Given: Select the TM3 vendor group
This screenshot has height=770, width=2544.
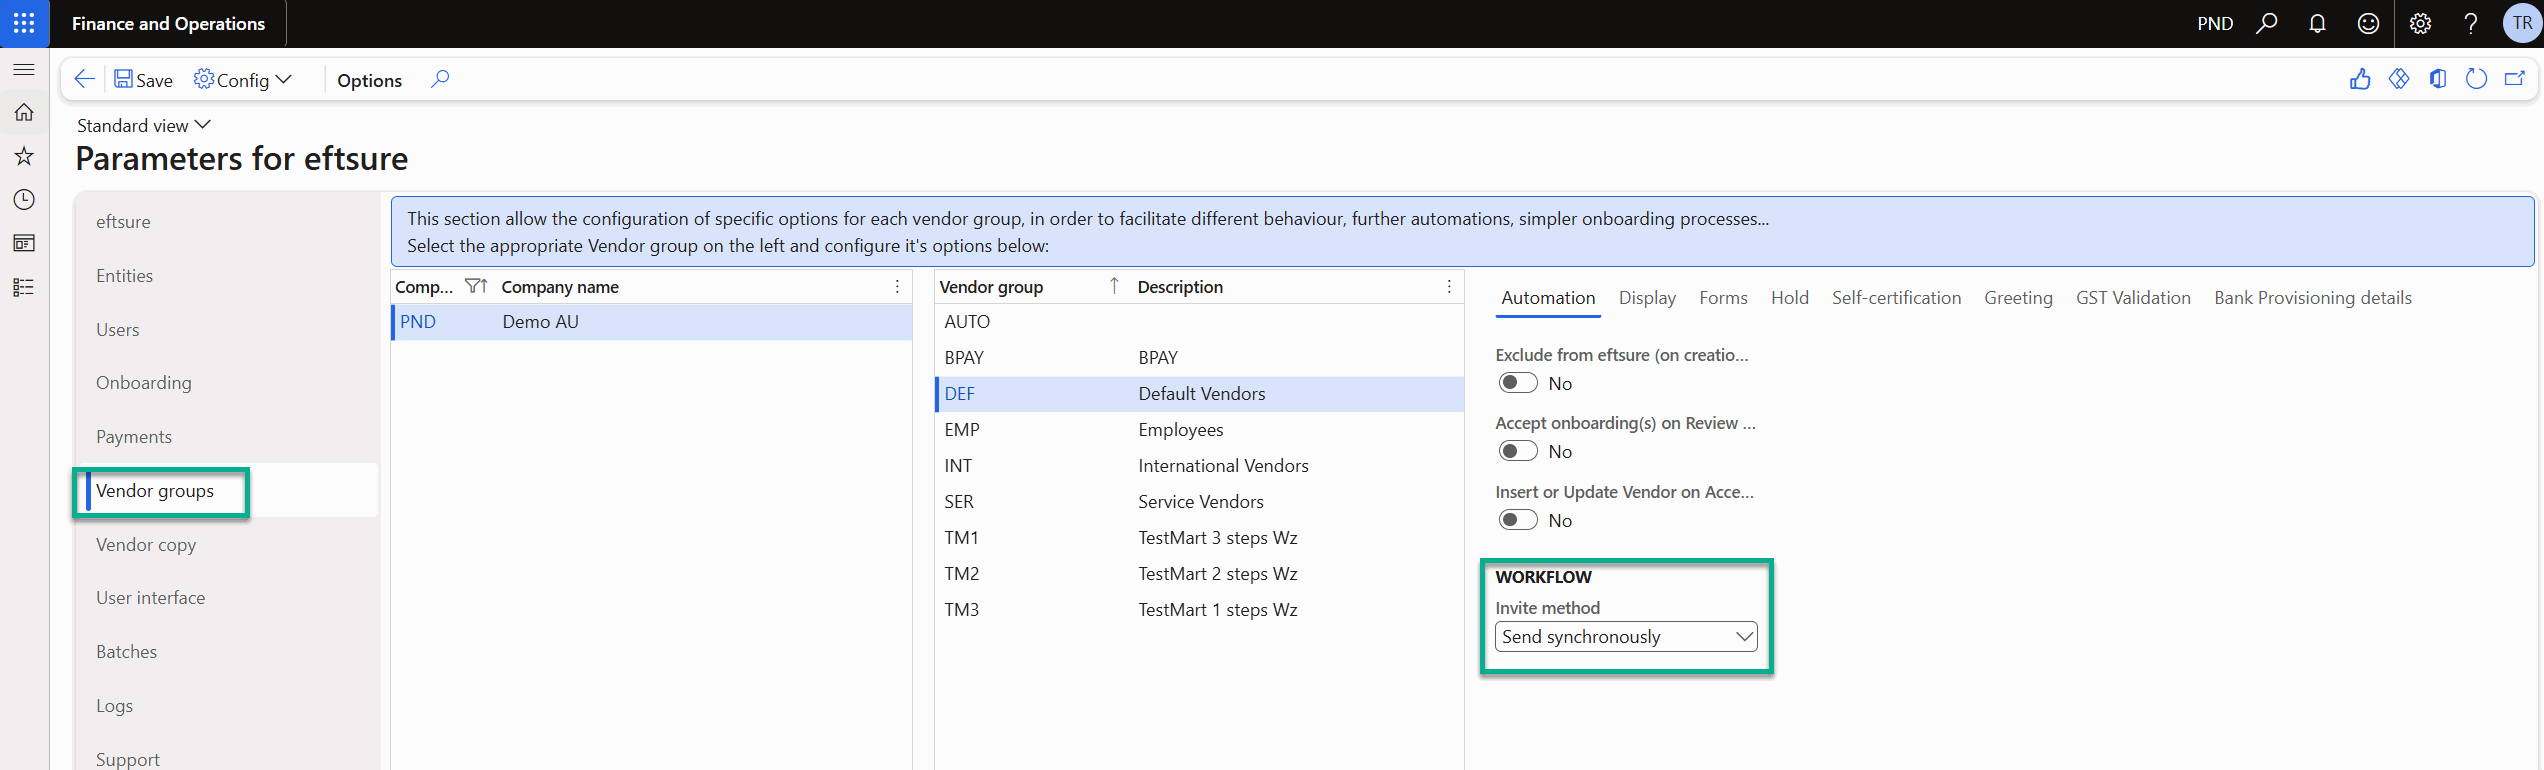Looking at the screenshot, I should pos(1199,610).
